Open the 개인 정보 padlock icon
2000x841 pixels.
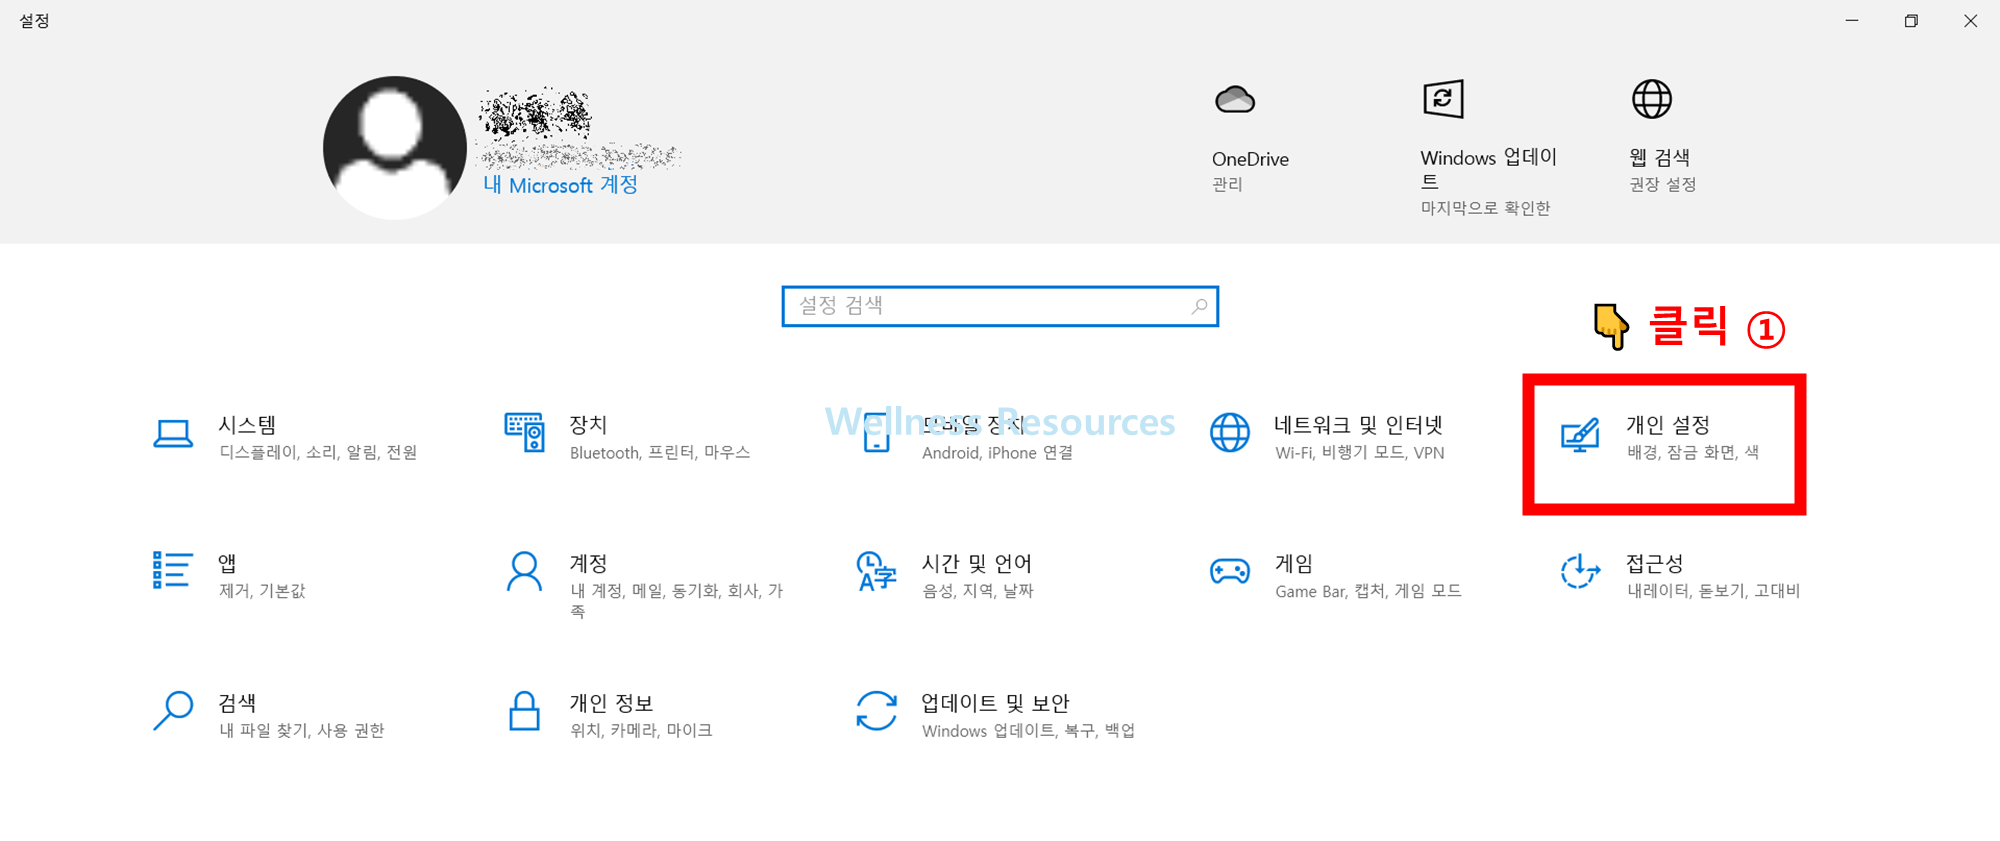click(x=525, y=710)
